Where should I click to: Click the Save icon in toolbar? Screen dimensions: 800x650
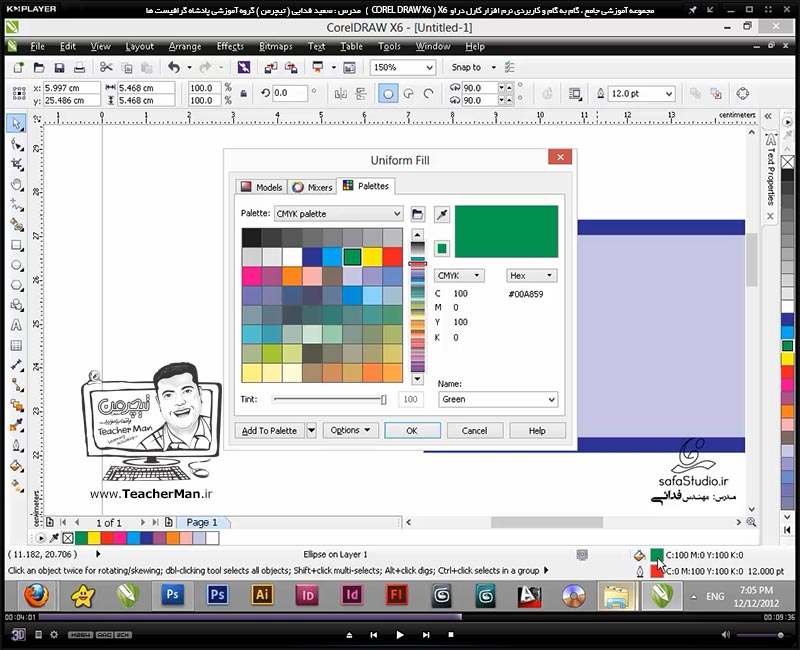coord(59,67)
